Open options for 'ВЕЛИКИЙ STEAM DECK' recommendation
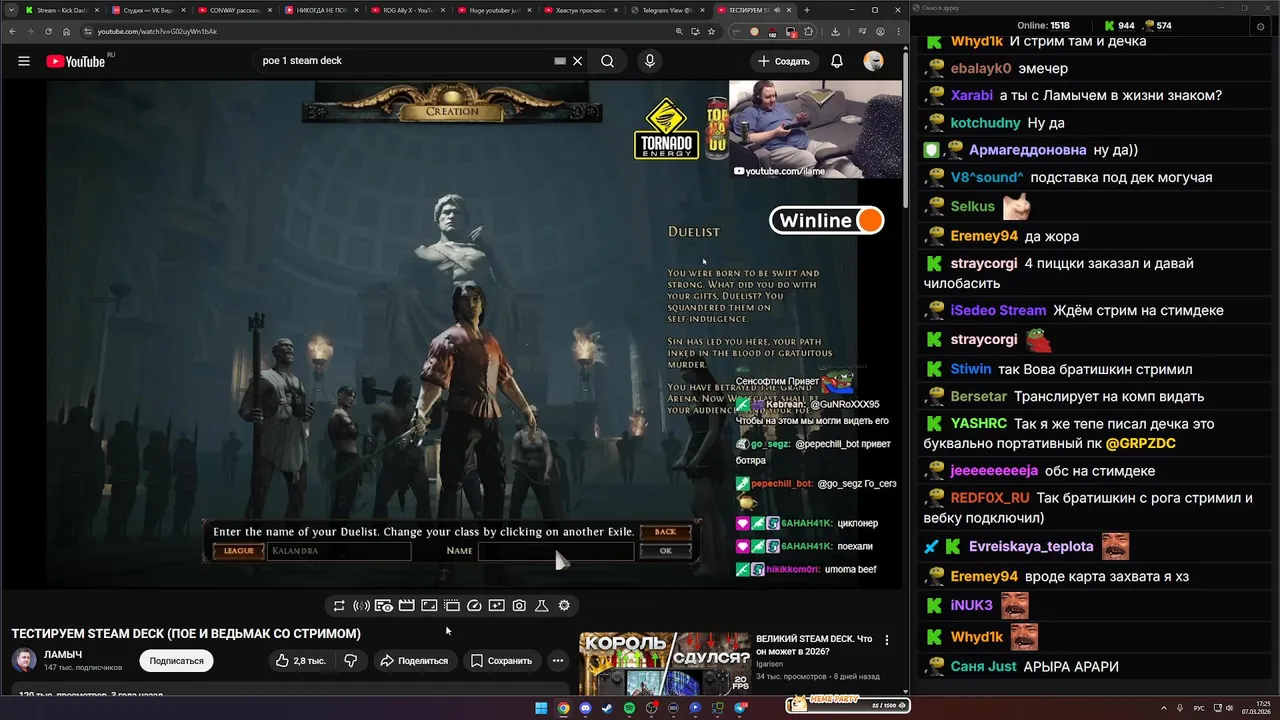Screen dimensions: 1280x720 coord(886,640)
